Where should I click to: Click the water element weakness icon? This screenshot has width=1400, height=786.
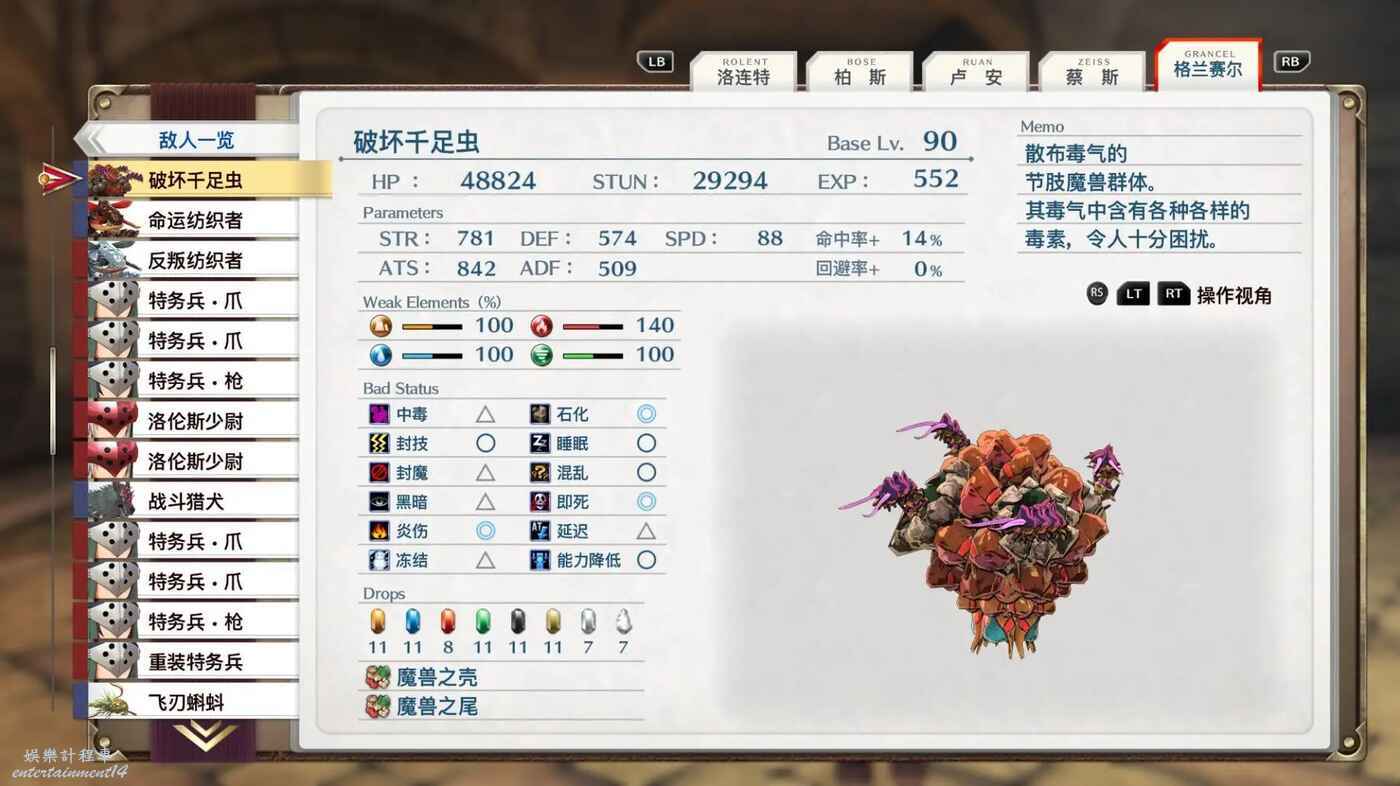tap(380, 355)
